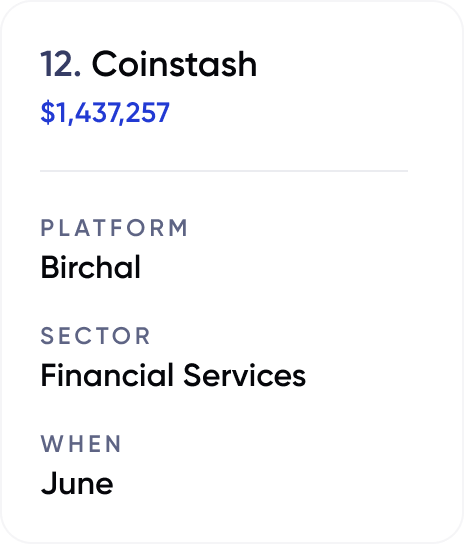The height and width of the screenshot is (544, 464).
Task: Click the letter C in Coinstash
Action: pos(103,64)
